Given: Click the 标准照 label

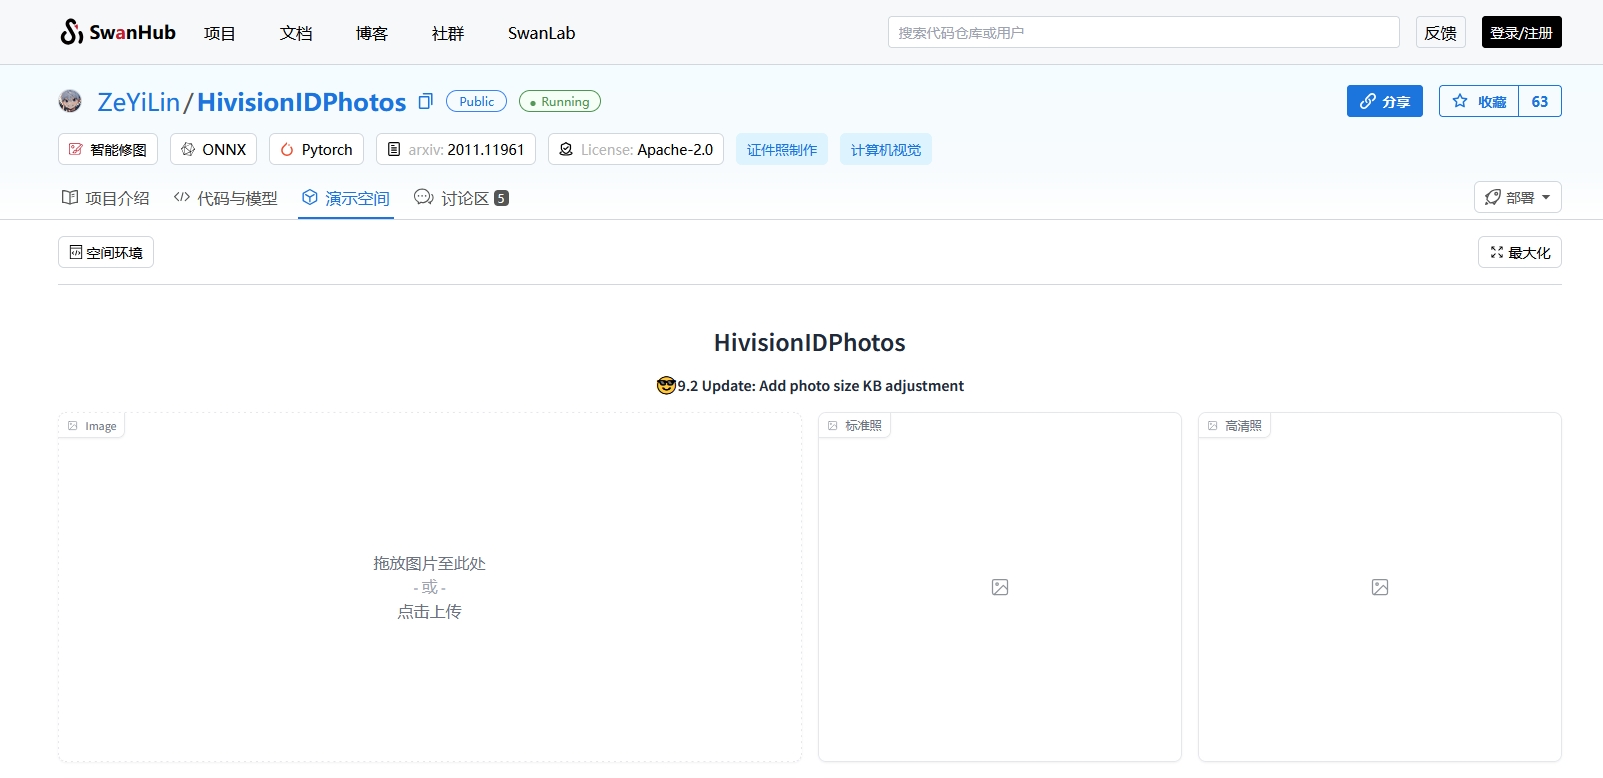Looking at the screenshot, I should click(855, 426).
